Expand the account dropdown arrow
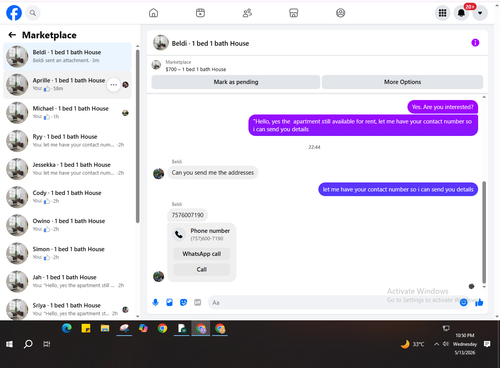Screen dimensions: 500x368 point(480,13)
